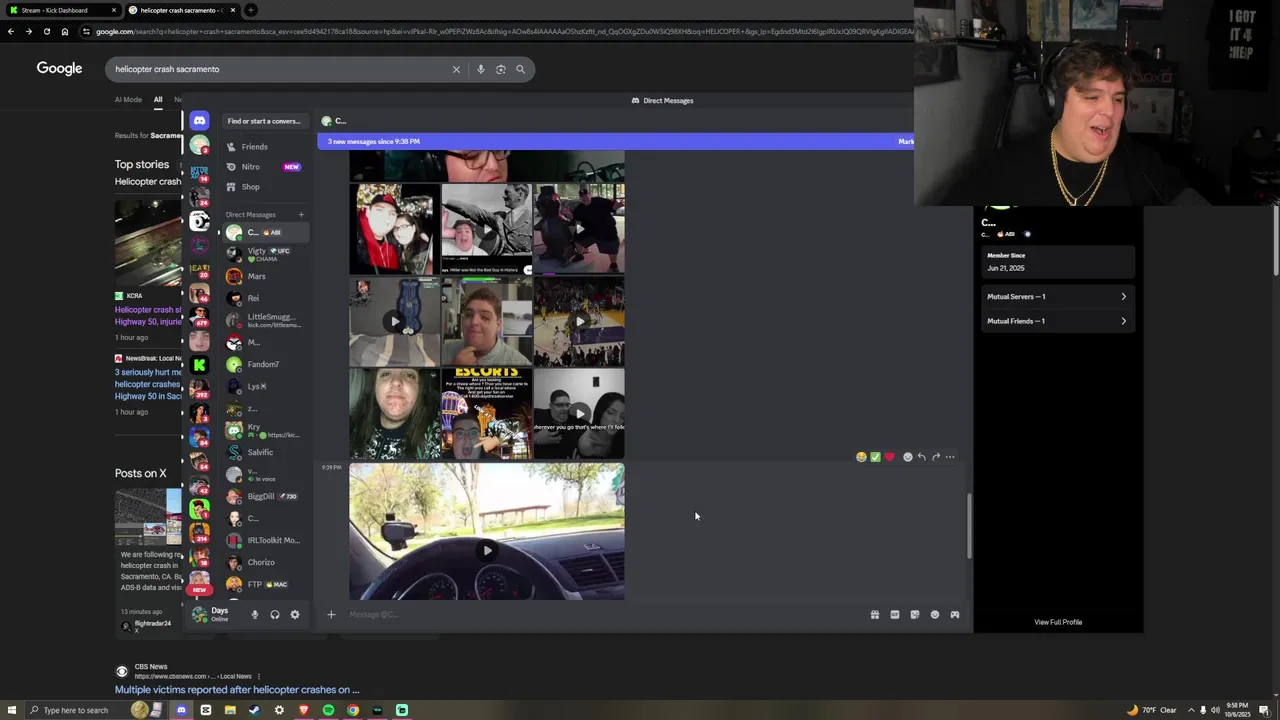
Task: Open the ESCORTS image thumbnail
Action: [487, 413]
